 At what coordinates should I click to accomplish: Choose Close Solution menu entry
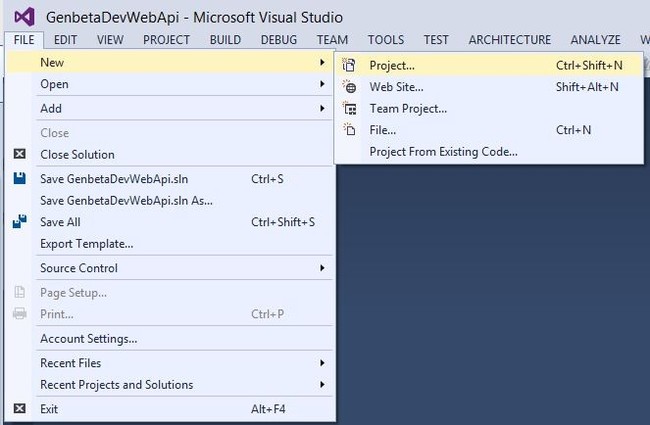coord(170,154)
